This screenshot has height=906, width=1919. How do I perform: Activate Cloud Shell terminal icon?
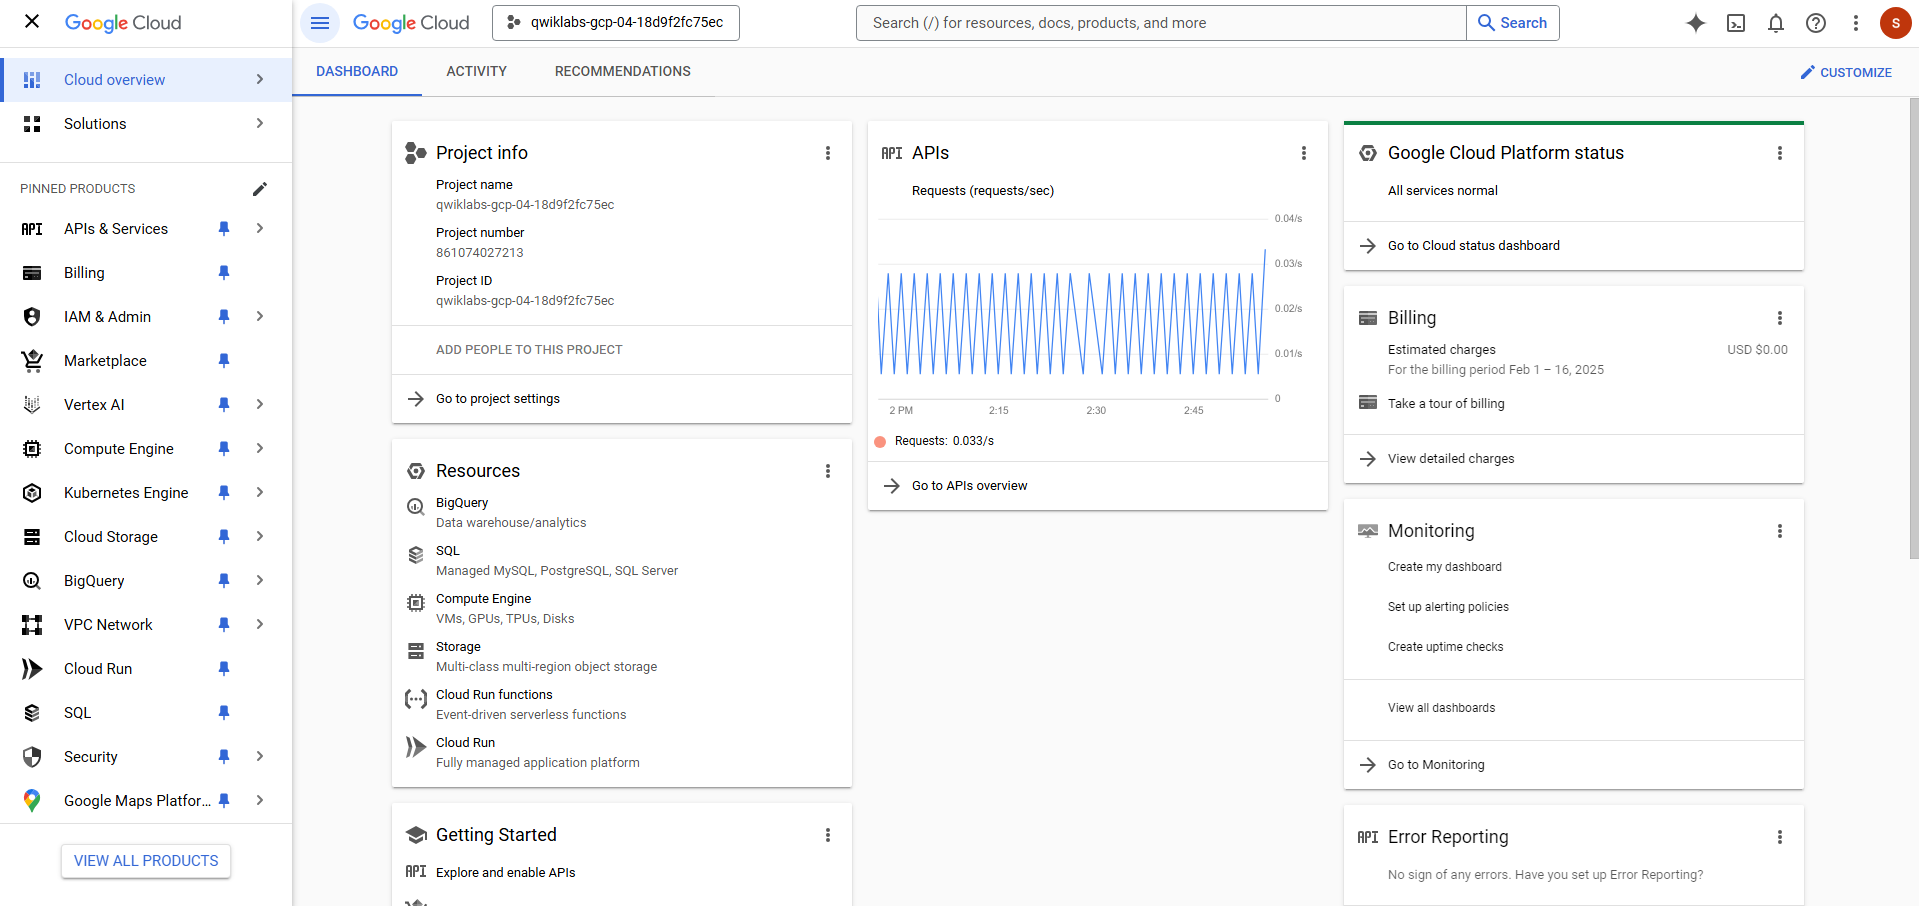pos(1736,23)
